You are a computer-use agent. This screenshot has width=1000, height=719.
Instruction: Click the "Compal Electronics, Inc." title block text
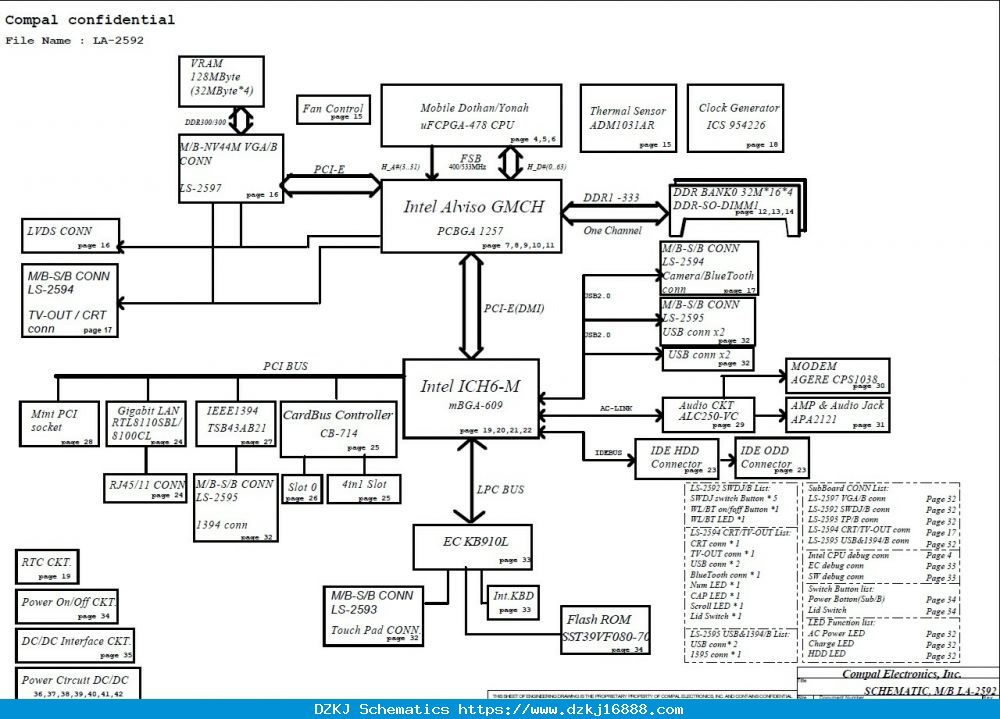pos(901,674)
